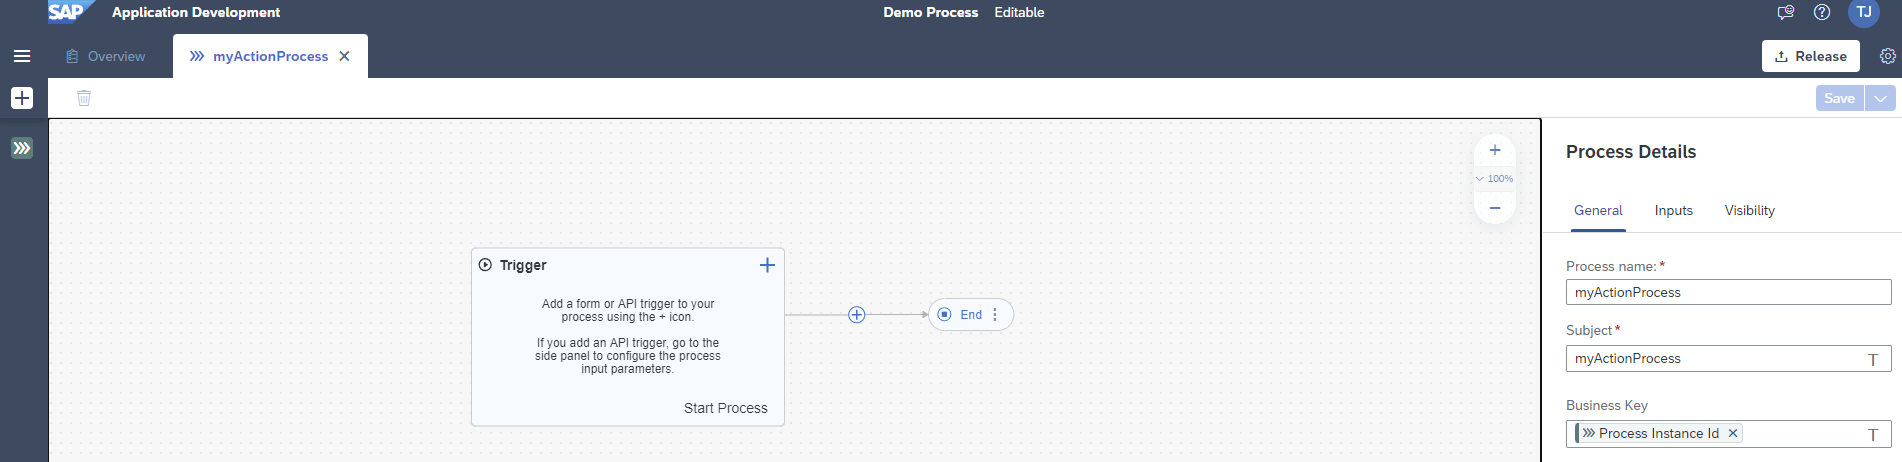Zoom out on the canvas
Screen dimensions: 1902x462
click(x=1495, y=207)
